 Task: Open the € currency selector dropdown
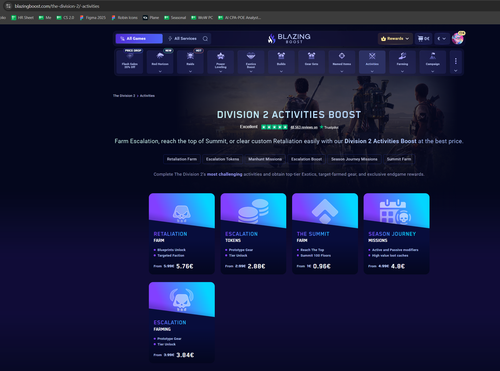(442, 39)
